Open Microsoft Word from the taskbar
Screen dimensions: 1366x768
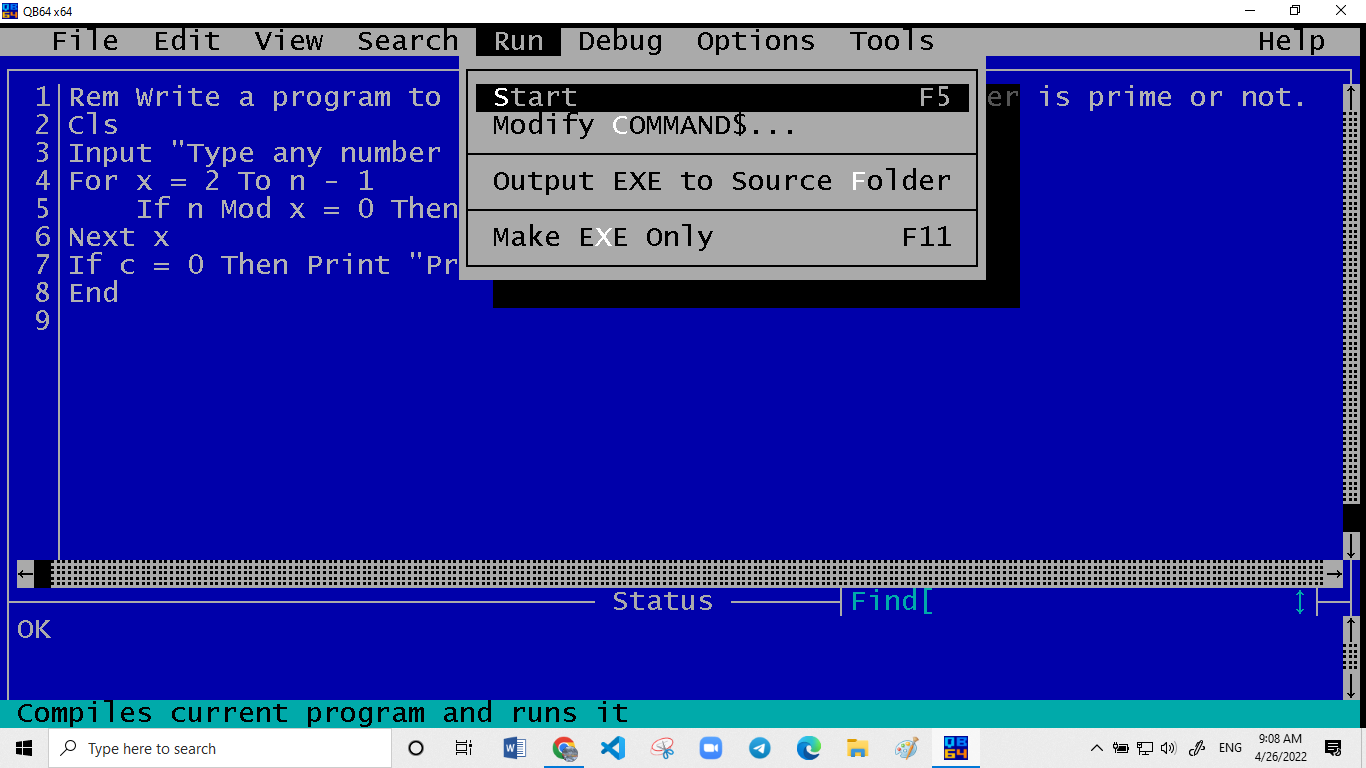click(x=514, y=748)
